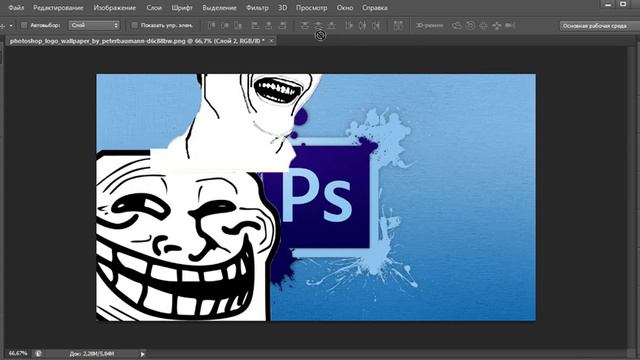The image size is (640, 360).
Task: Open the Редактирование menu
Action: point(58,7)
